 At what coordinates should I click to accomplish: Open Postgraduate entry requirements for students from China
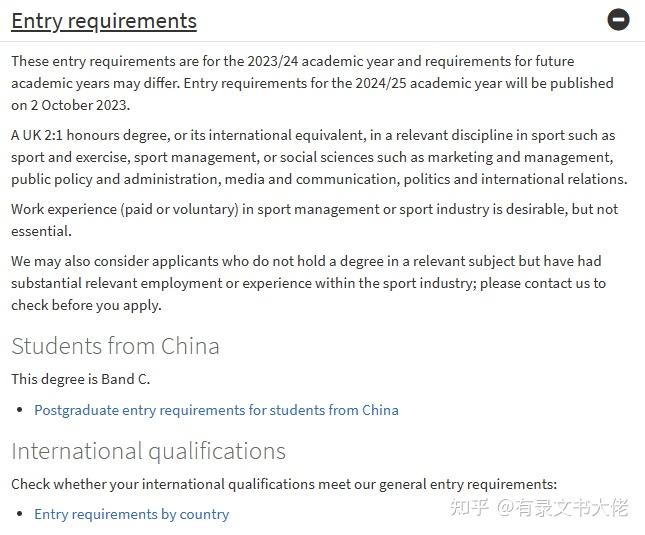tap(216, 410)
